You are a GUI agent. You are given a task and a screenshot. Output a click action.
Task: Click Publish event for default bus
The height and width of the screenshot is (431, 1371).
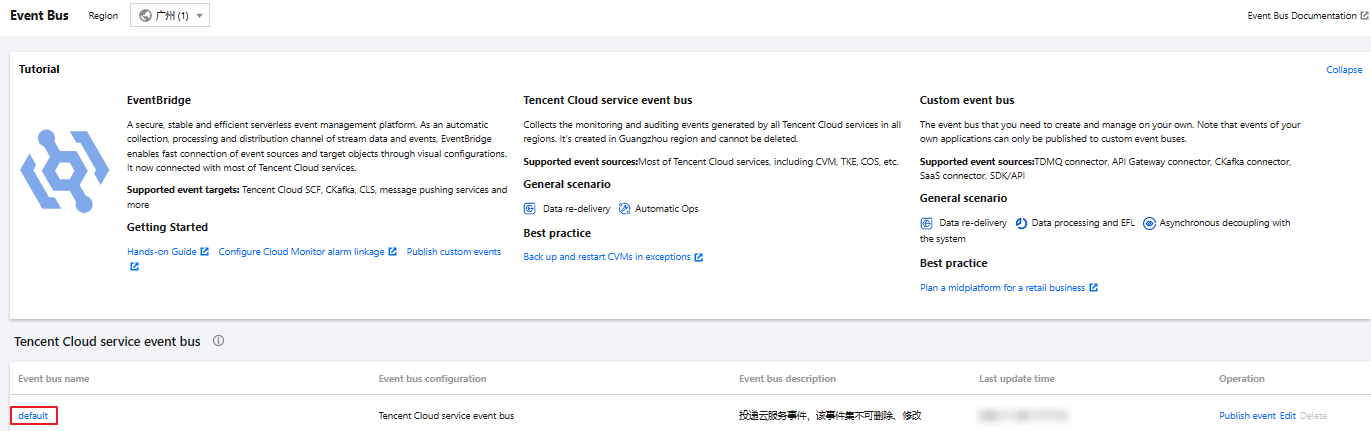tap(1247, 416)
